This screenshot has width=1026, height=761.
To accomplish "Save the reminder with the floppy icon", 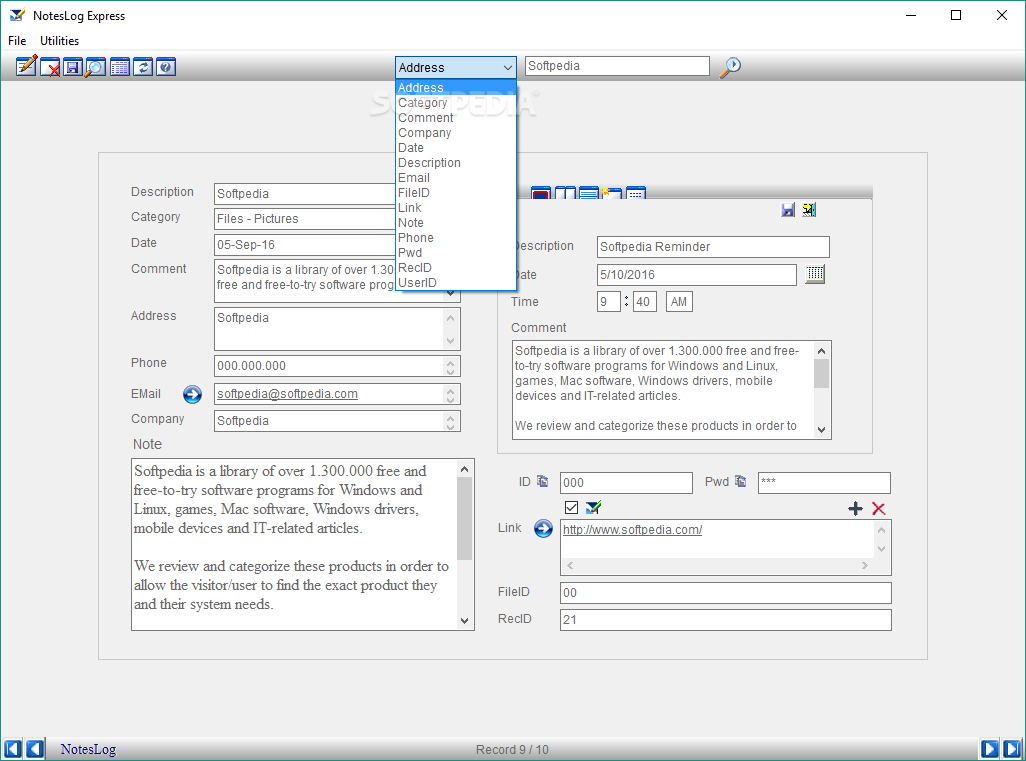I will pyautogui.click(x=788, y=209).
